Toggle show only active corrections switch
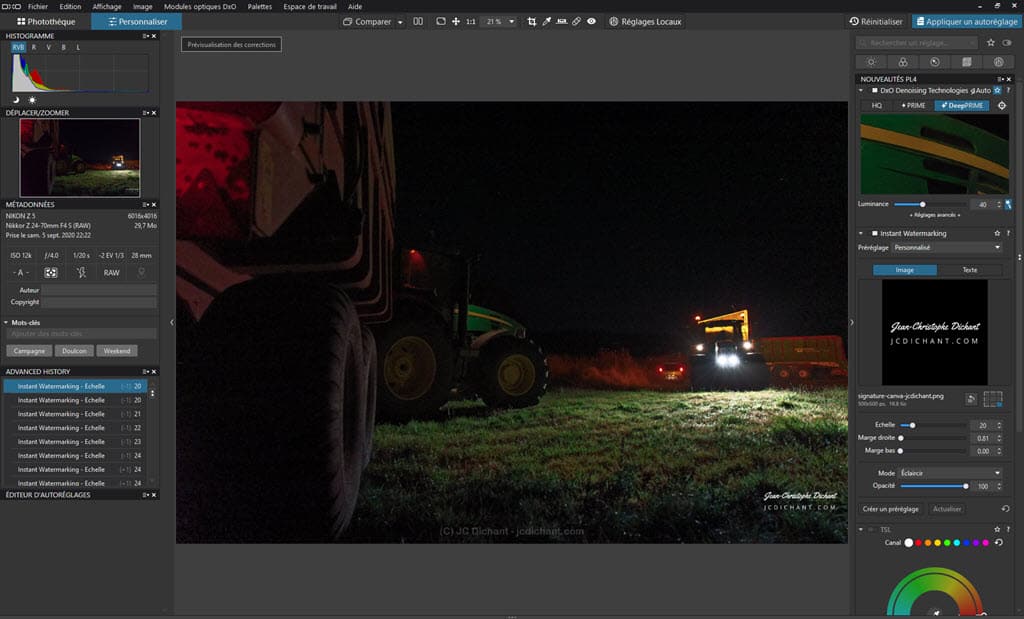 [x=1007, y=42]
